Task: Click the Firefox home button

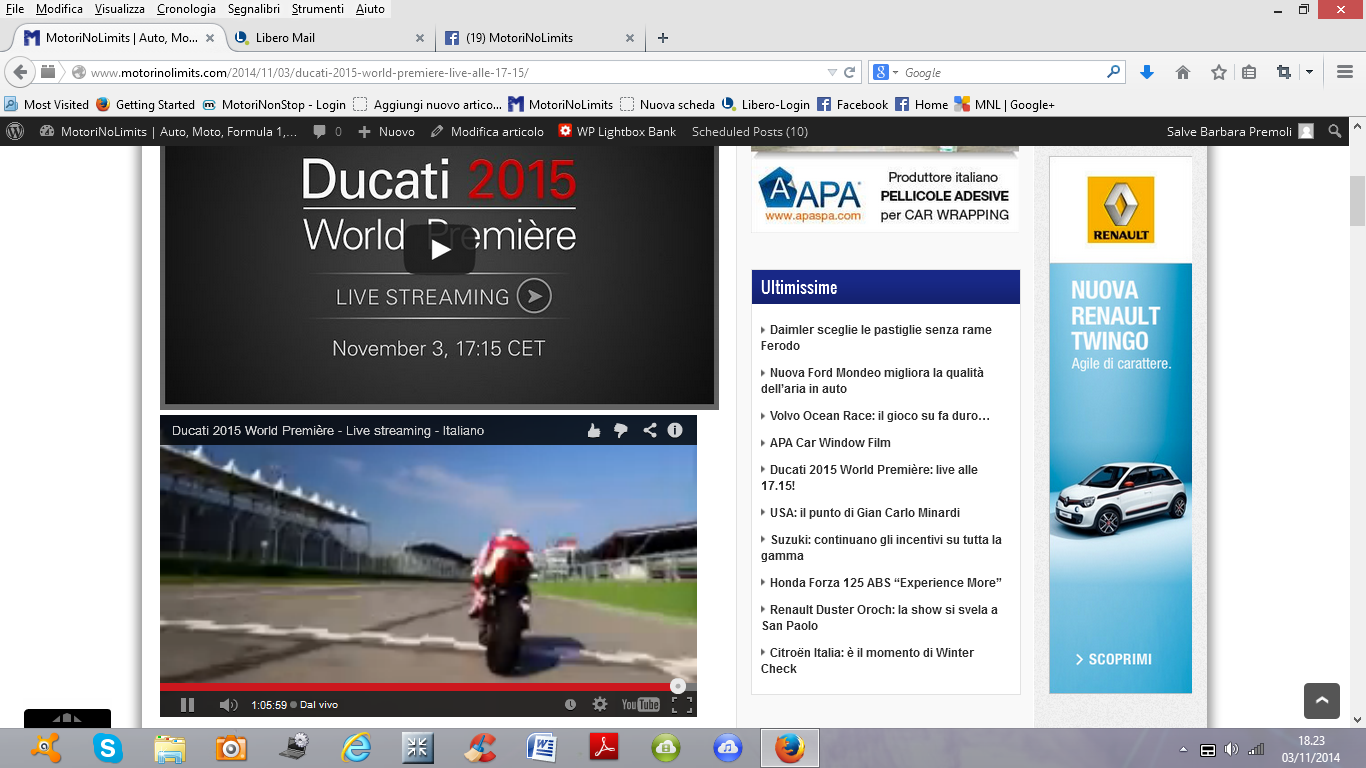Action: [1183, 72]
